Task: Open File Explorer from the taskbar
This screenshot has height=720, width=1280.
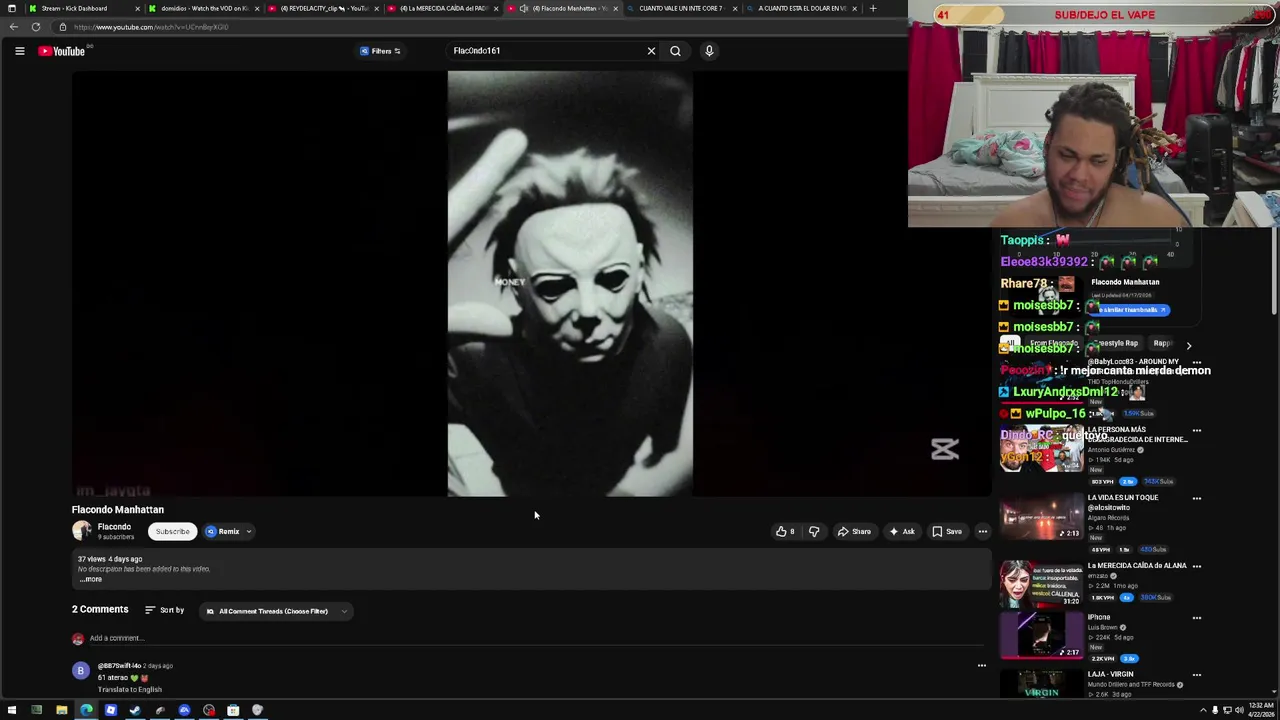Action: 61,710
